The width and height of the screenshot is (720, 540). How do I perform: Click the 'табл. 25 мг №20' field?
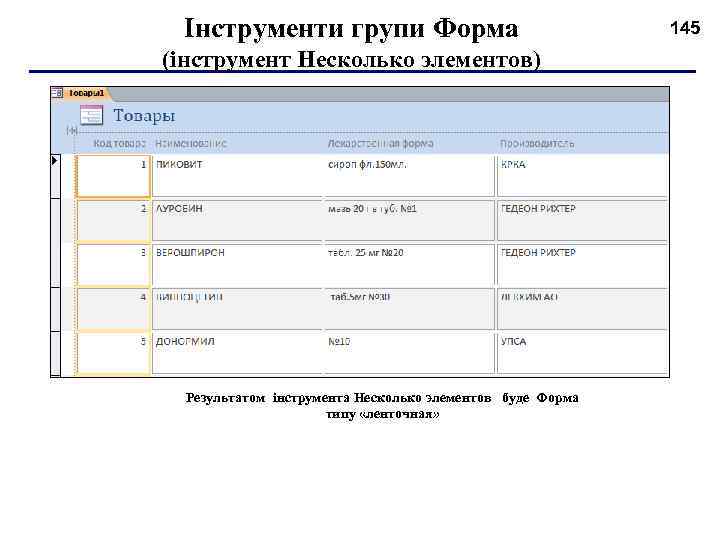410,264
